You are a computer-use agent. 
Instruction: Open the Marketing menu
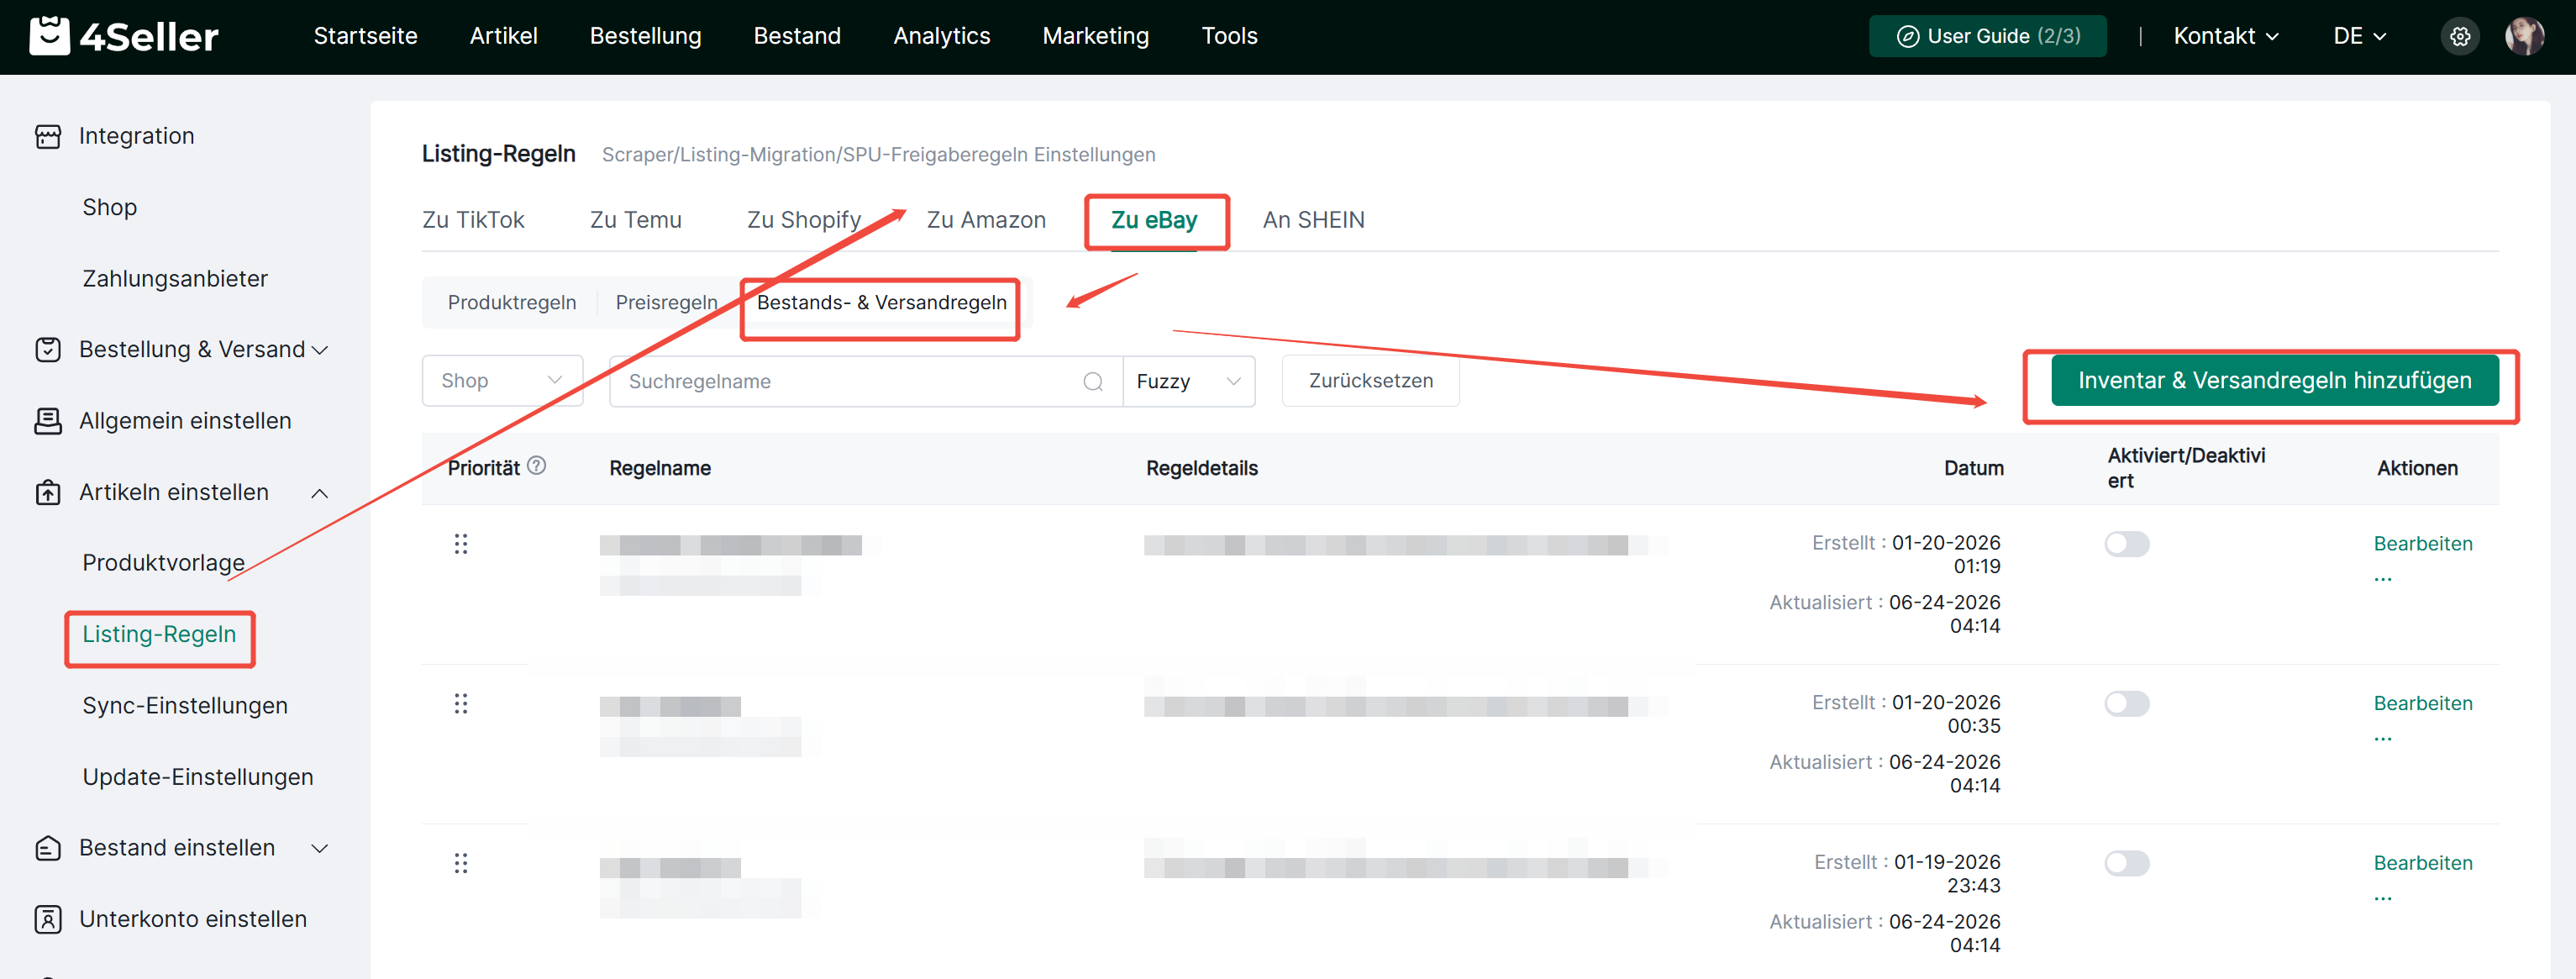1096,36
